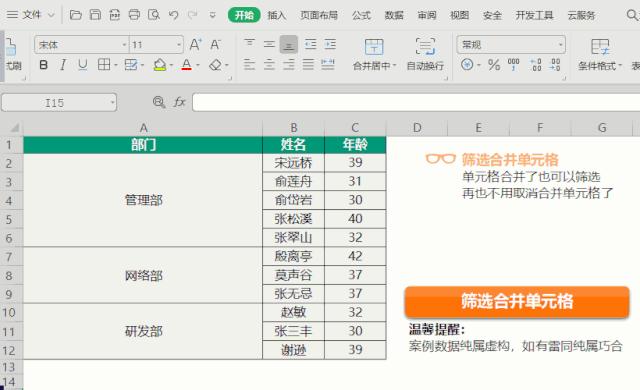This screenshot has height=390, width=640.
Task: Click the open folder icon
Action: point(76,15)
